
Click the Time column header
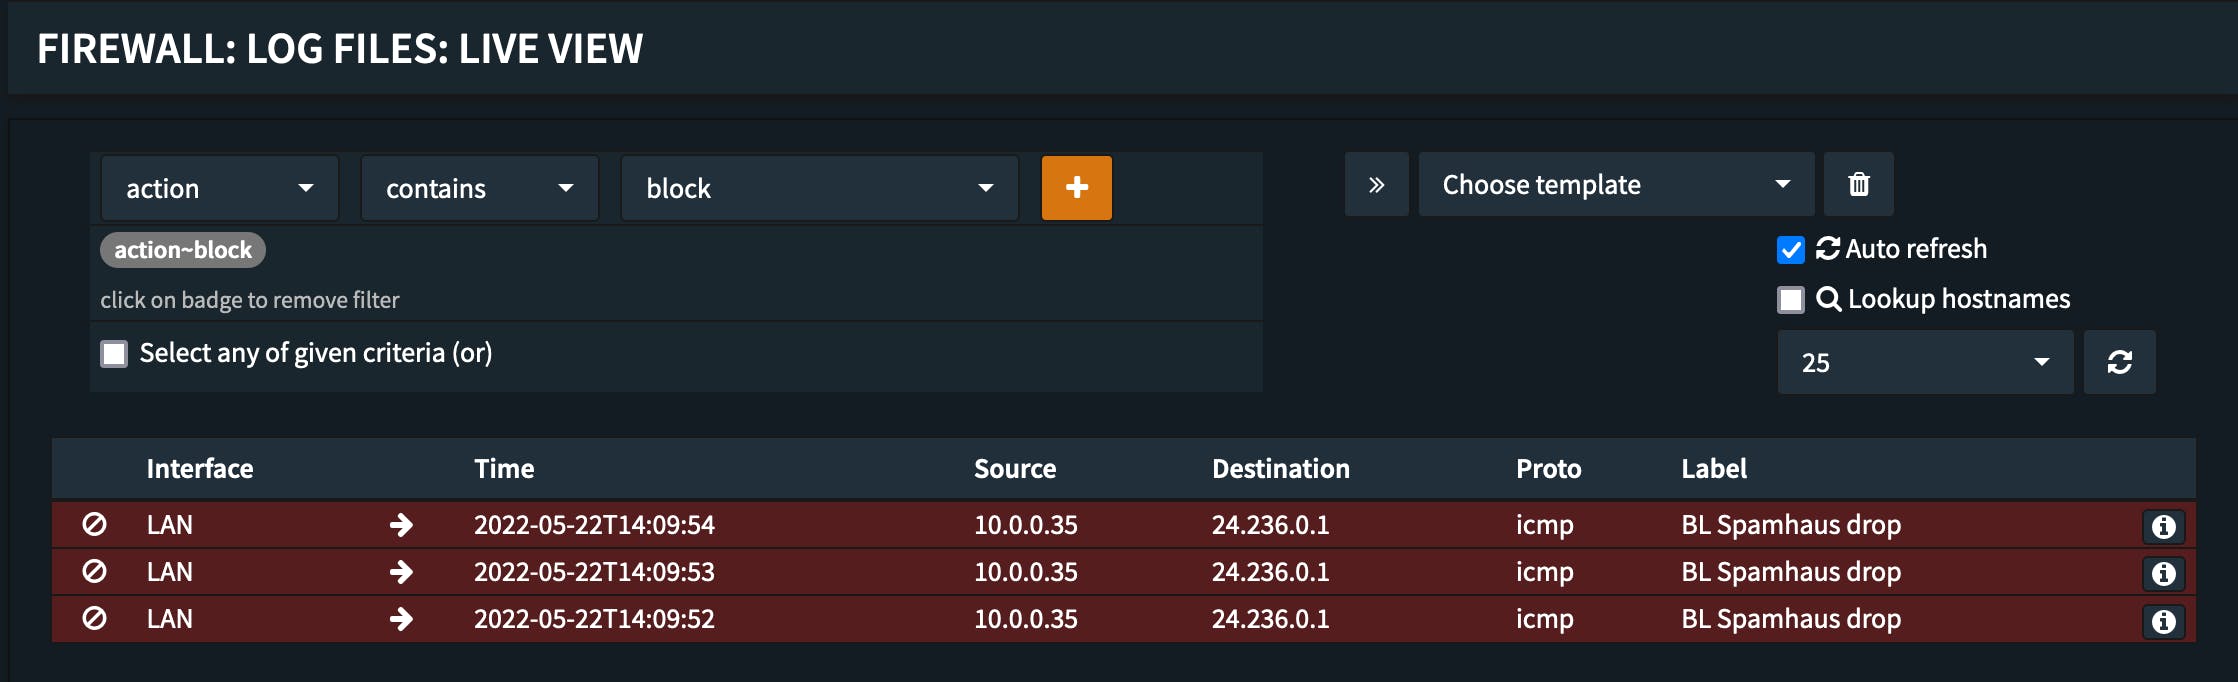pyautogui.click(x=504, y=469)
